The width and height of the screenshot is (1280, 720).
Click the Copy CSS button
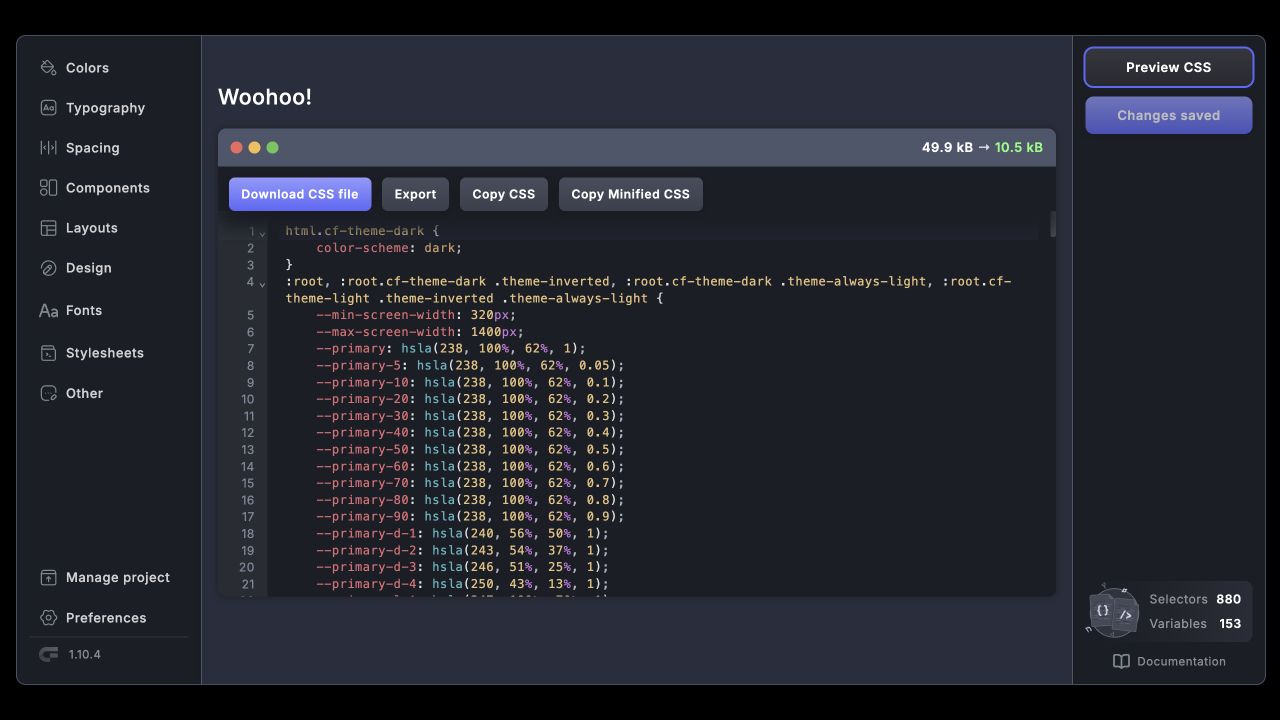(504, 194)
